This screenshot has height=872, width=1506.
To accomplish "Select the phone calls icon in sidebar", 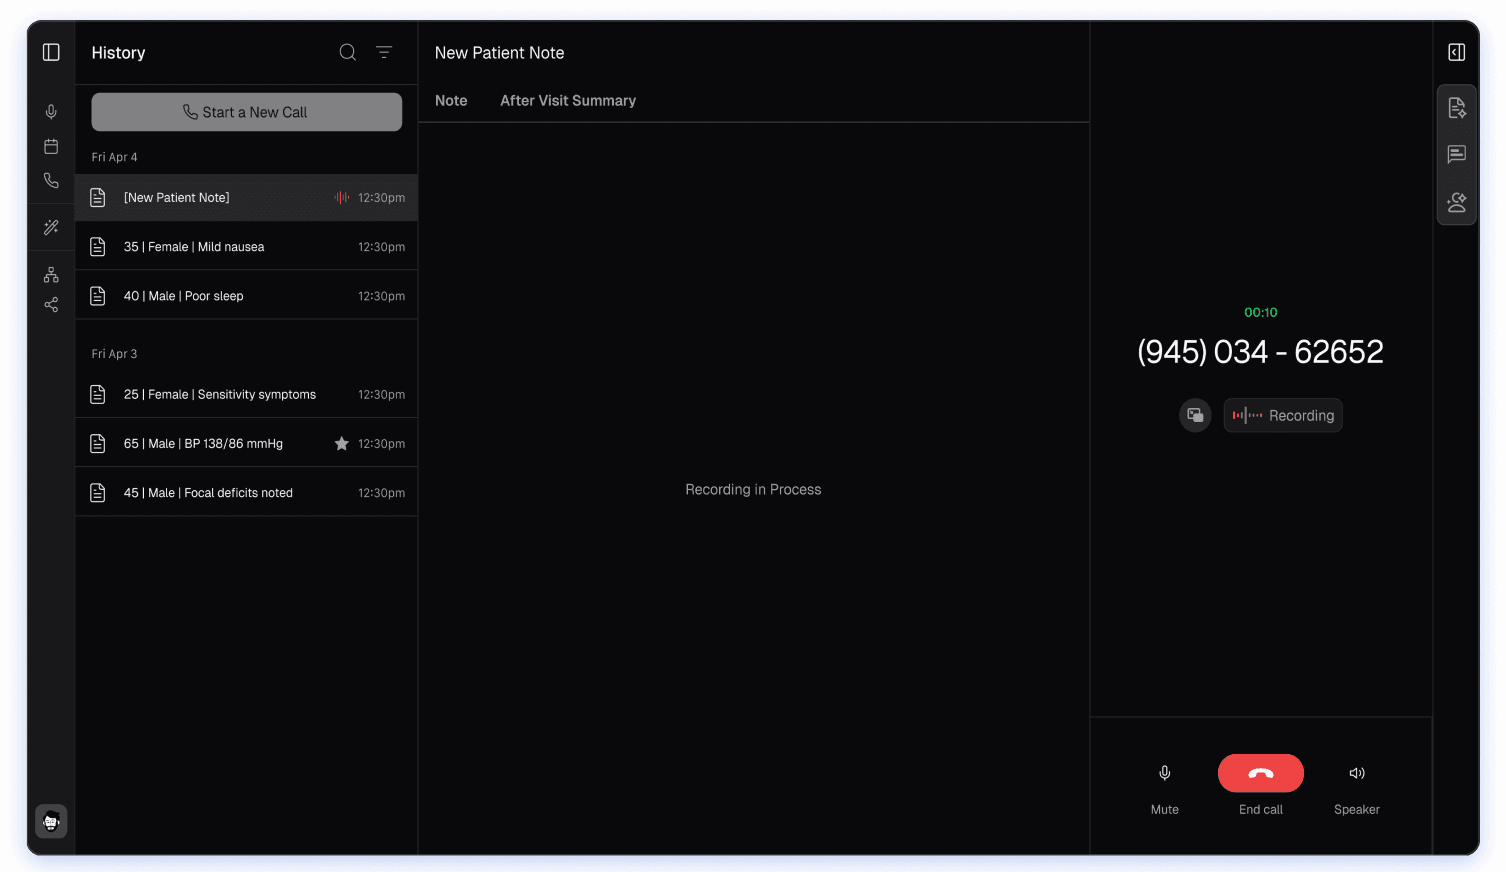I will [51, 181].
